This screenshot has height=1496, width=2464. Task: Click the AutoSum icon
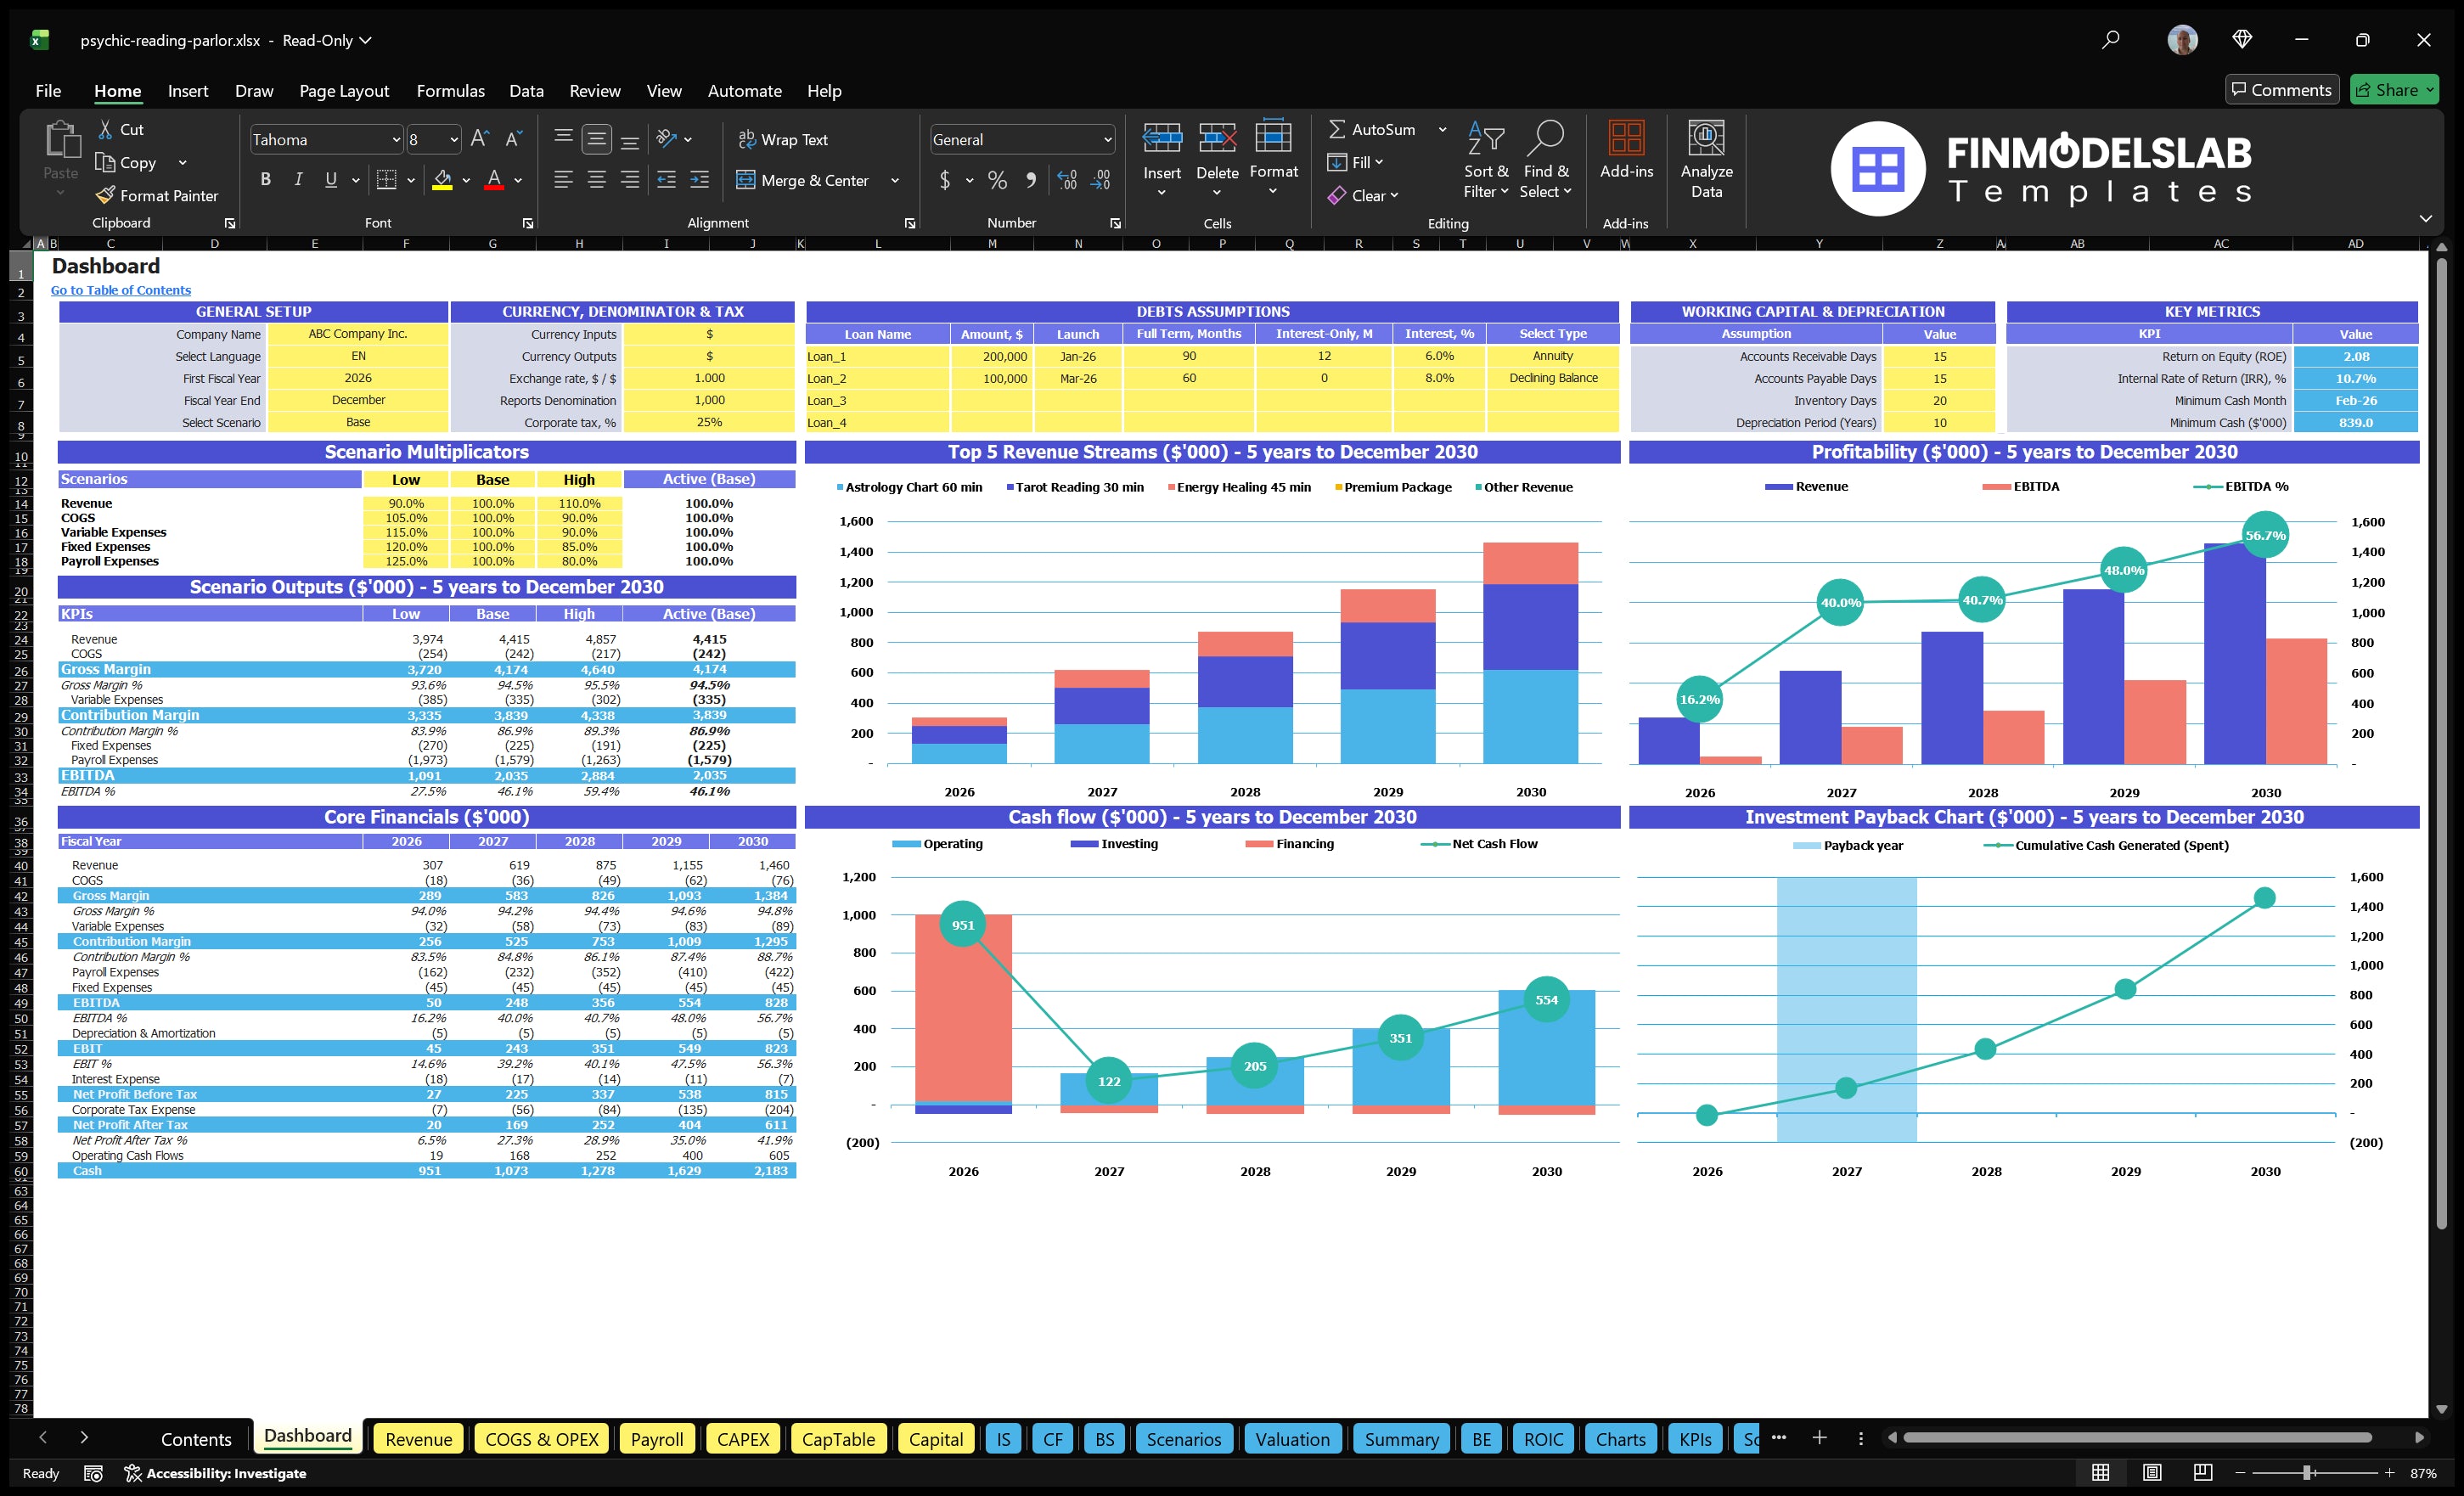(x=1339, y=128)
